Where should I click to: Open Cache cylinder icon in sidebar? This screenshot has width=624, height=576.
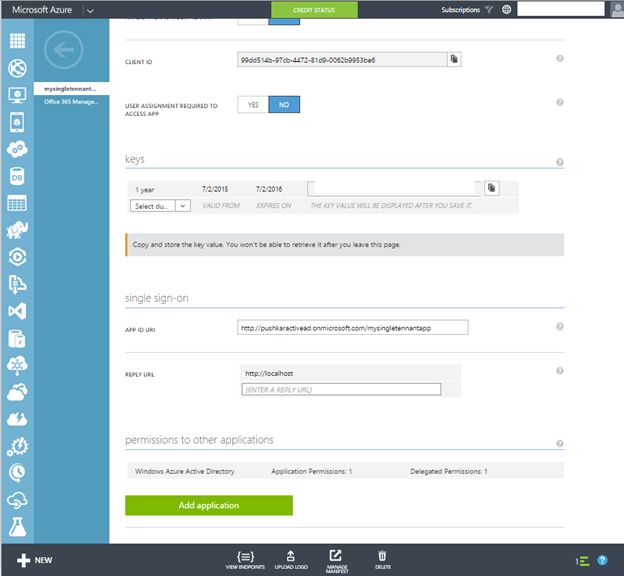17,338
